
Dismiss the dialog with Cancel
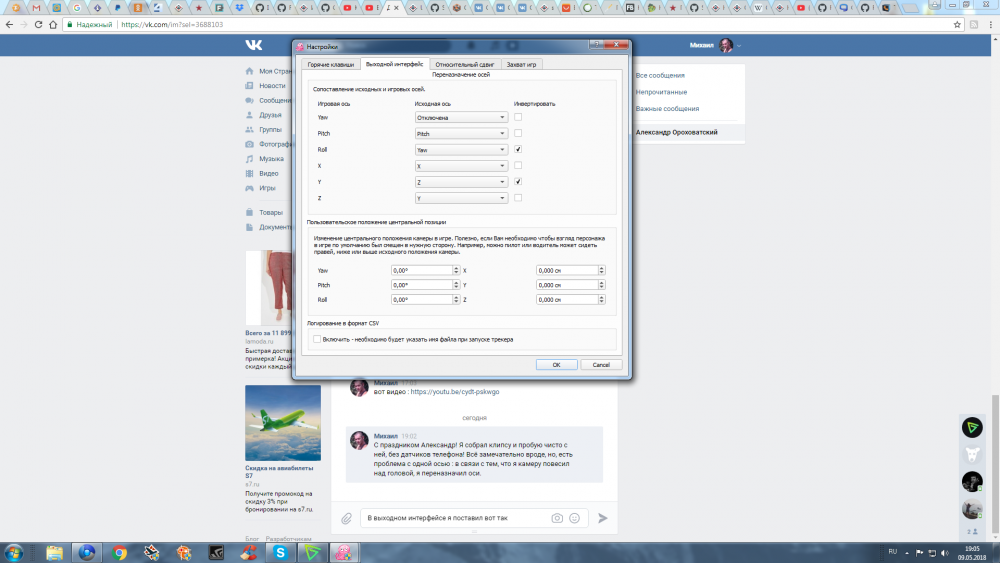(x=601, y=365)
